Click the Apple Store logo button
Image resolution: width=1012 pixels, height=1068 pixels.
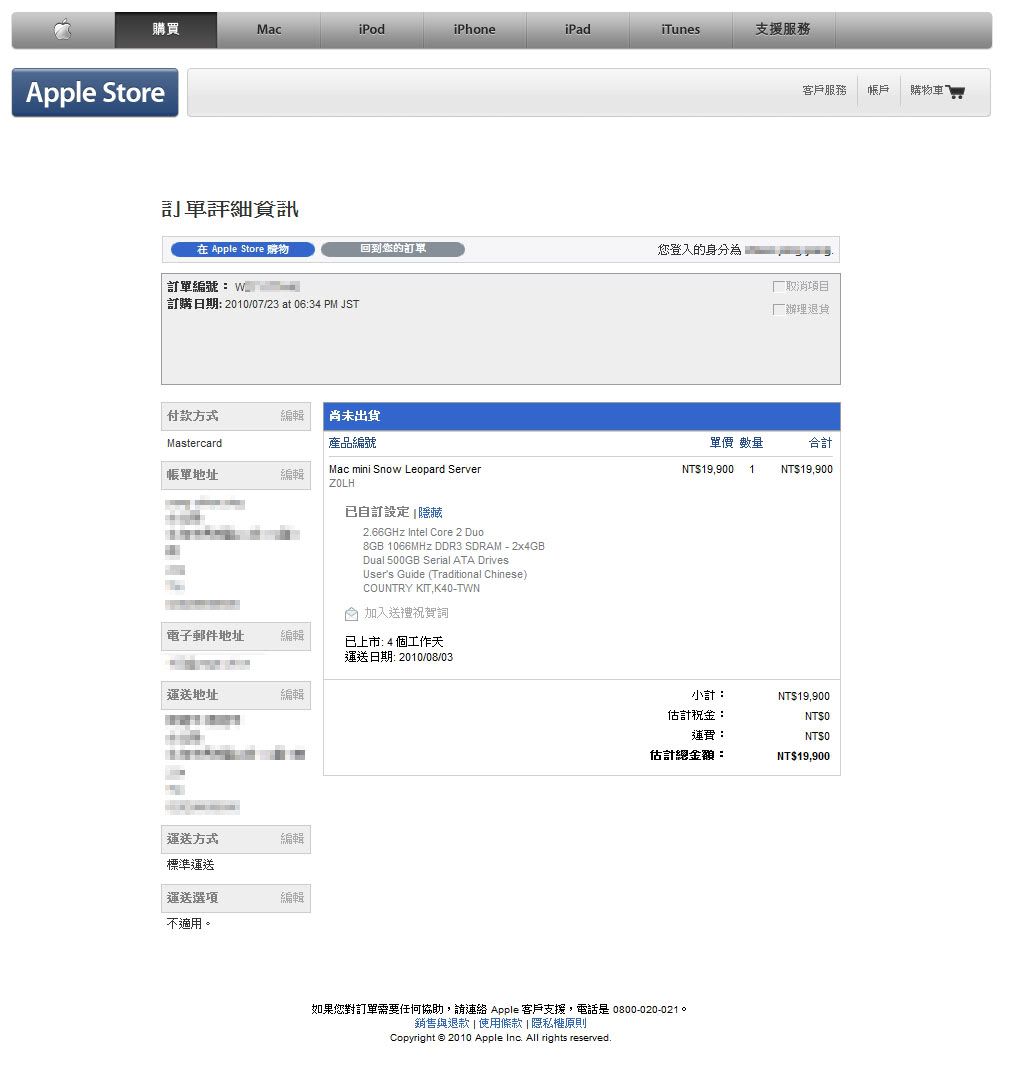coord(95,93)
